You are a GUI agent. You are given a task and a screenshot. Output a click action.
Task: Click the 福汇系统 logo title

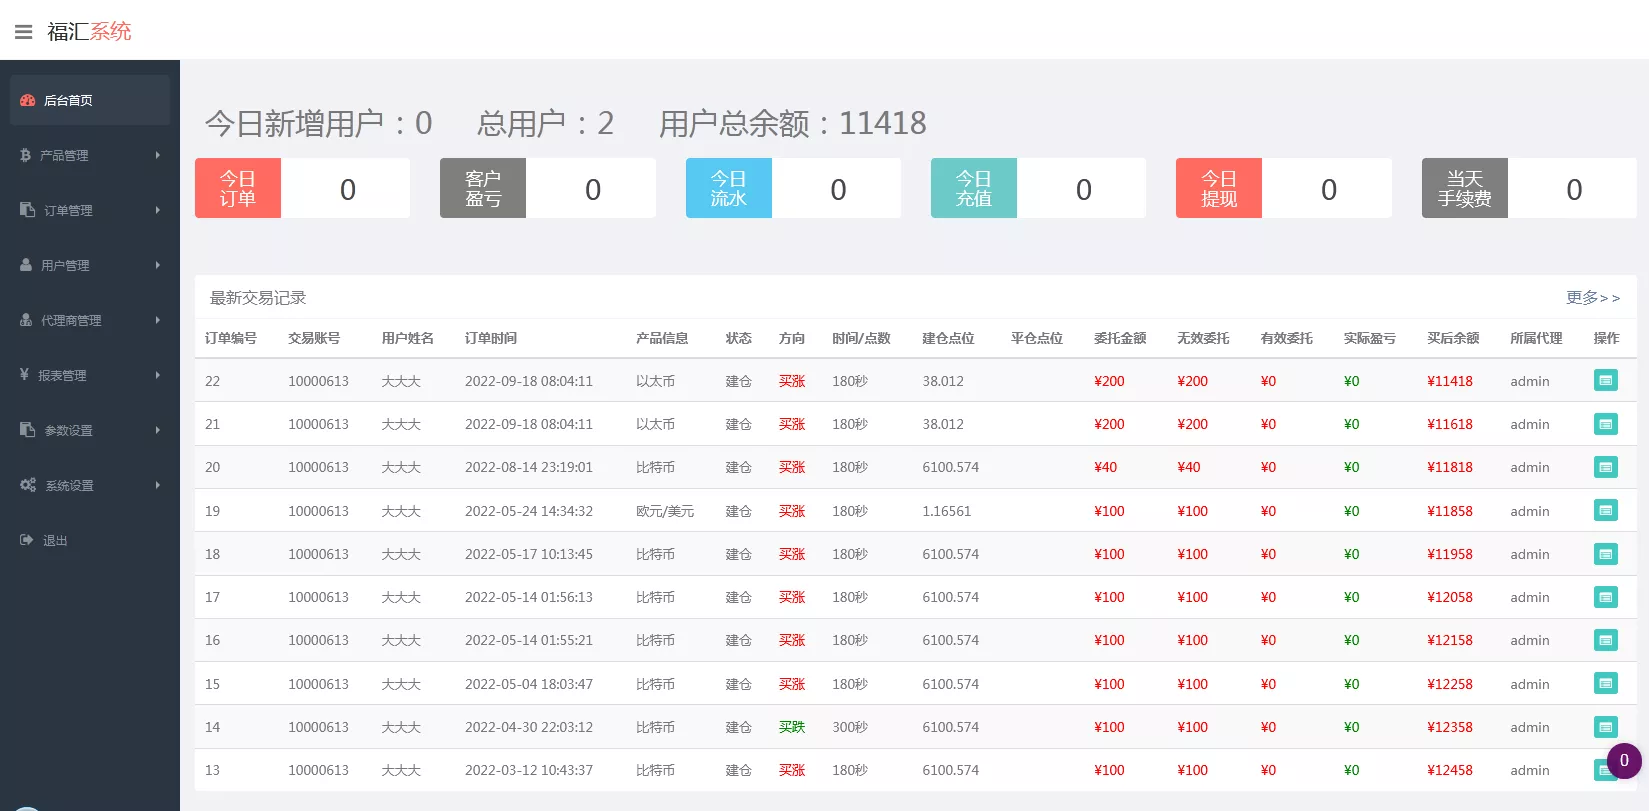tap(89, 32)
